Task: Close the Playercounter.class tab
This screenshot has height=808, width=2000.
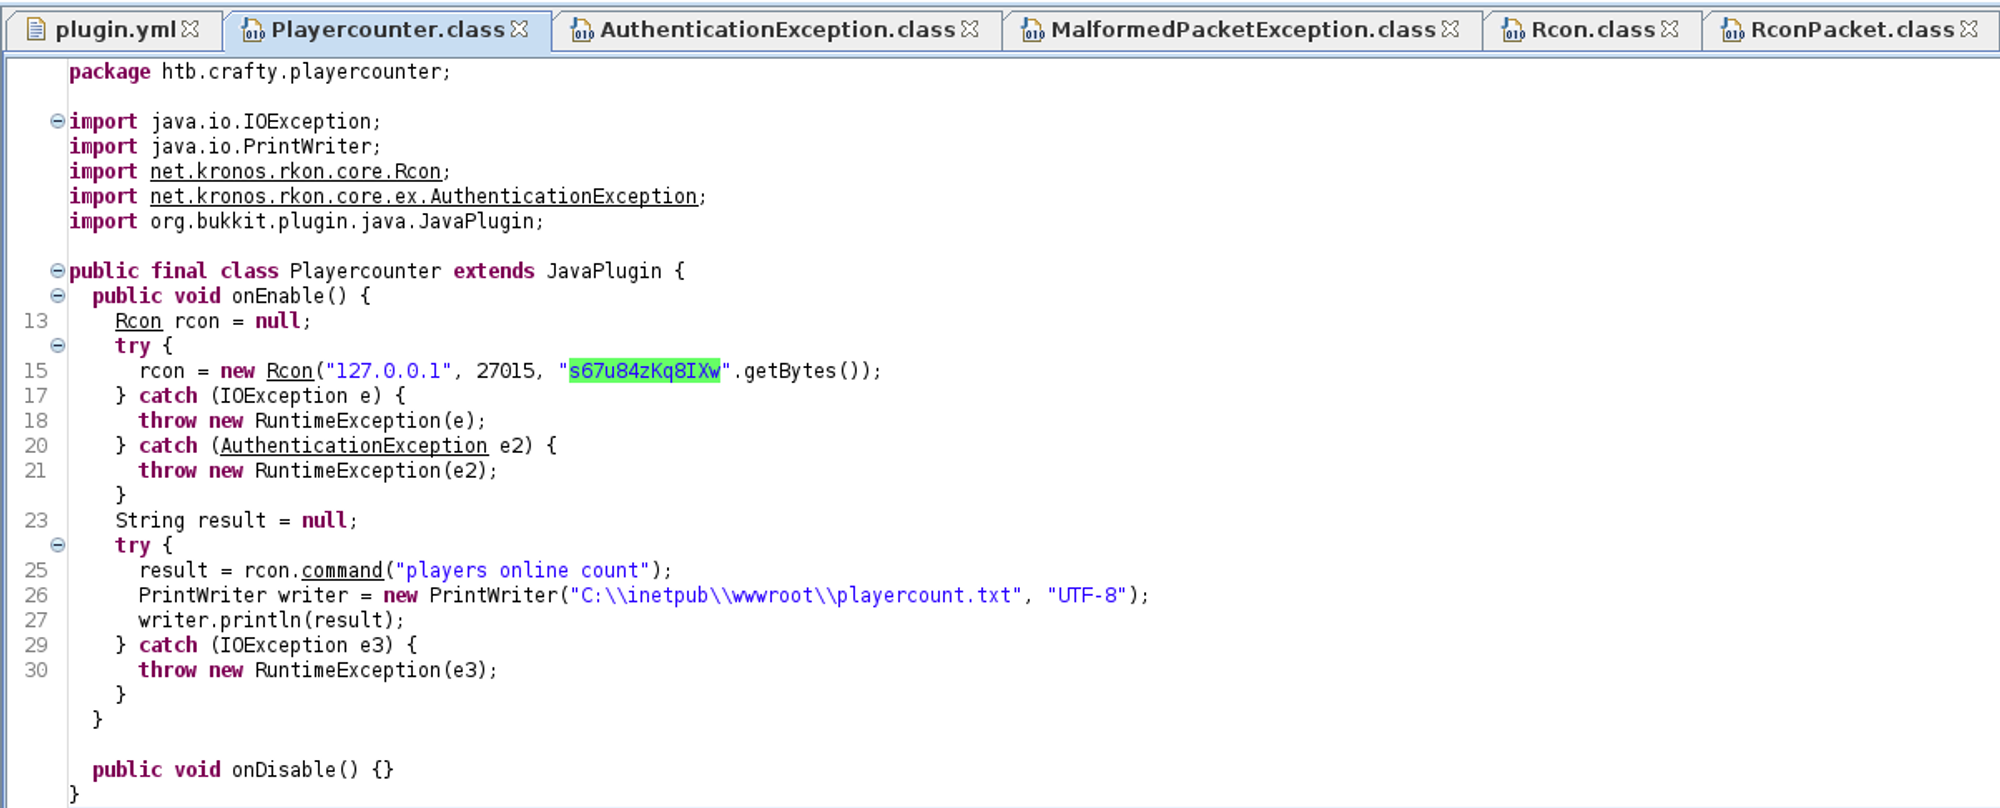Action: (x=519, y=29)
